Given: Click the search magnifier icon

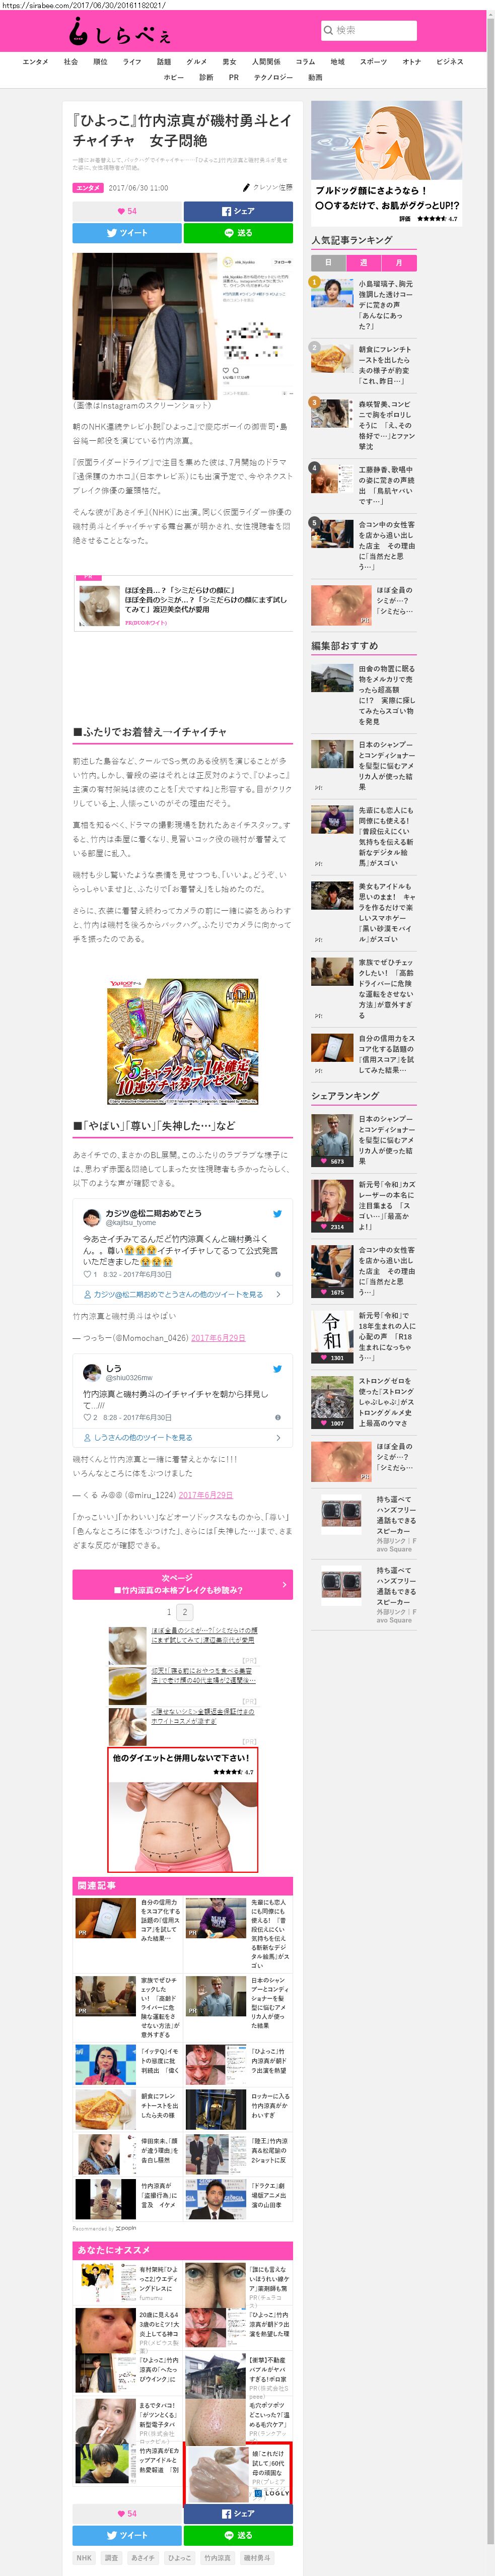Looking at the screenshot, I should (x=328, y=30).
